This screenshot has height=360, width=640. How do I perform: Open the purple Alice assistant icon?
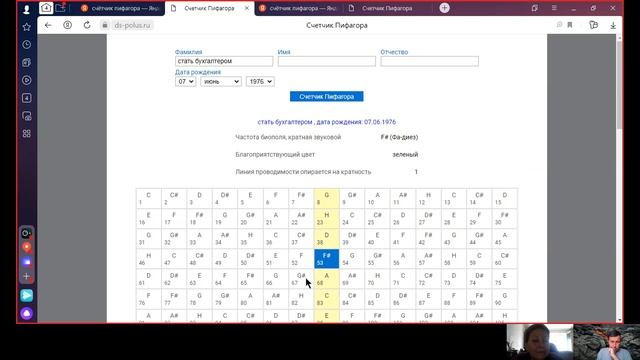[x=27, y=313]
